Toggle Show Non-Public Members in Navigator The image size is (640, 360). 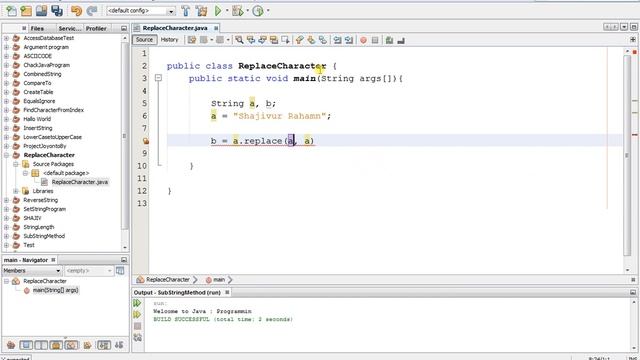tap(56, 345)
